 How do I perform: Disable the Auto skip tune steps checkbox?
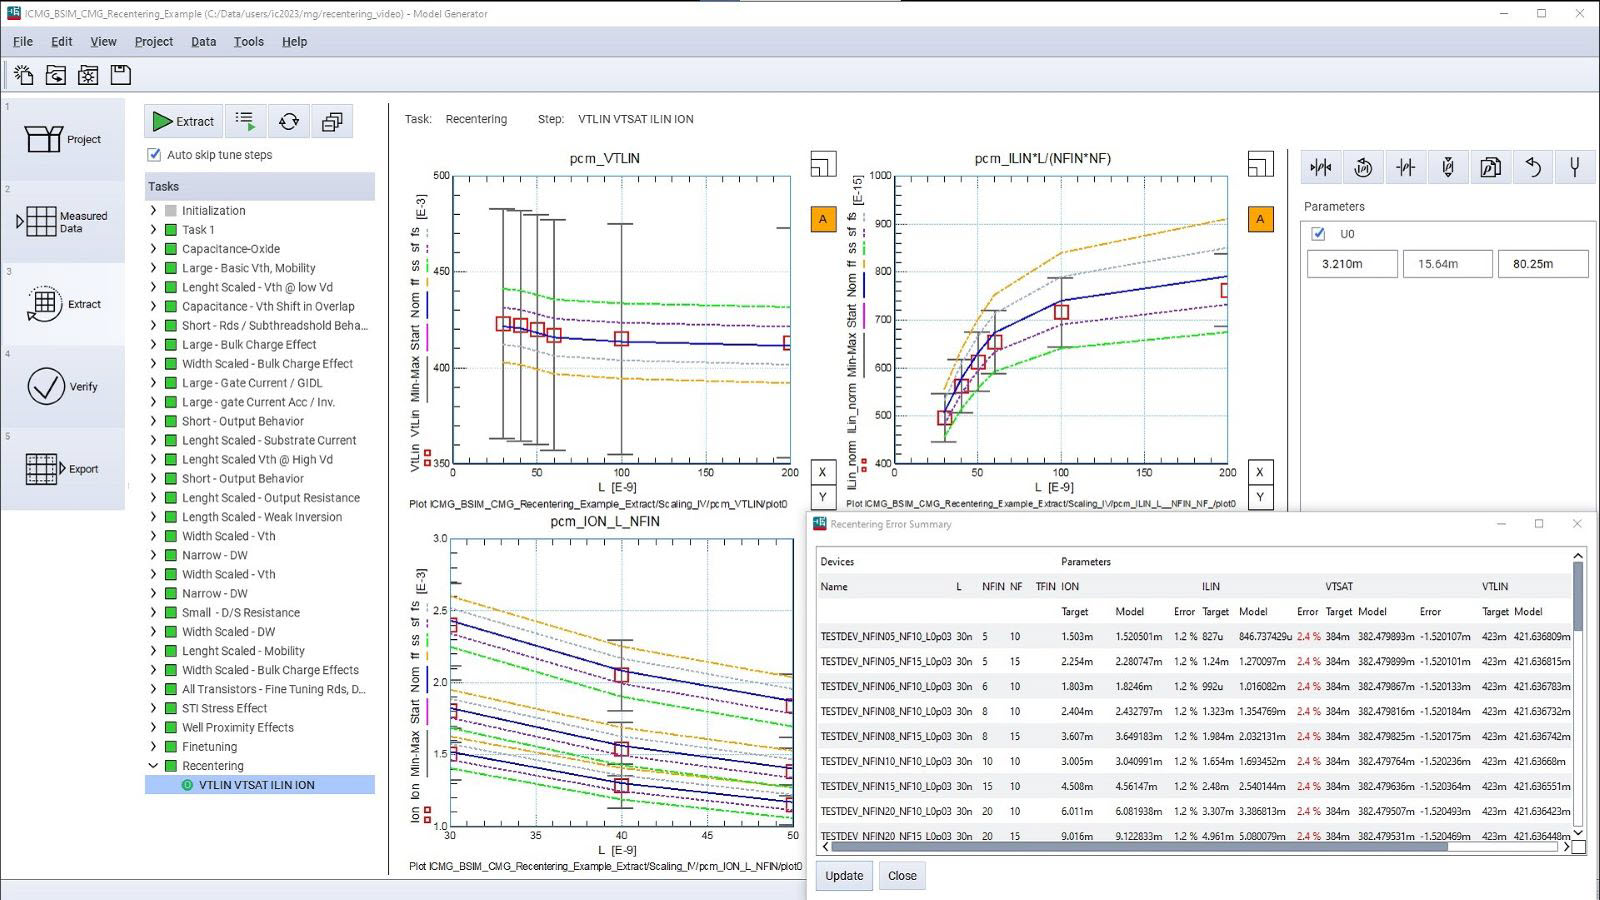(152, 155)
